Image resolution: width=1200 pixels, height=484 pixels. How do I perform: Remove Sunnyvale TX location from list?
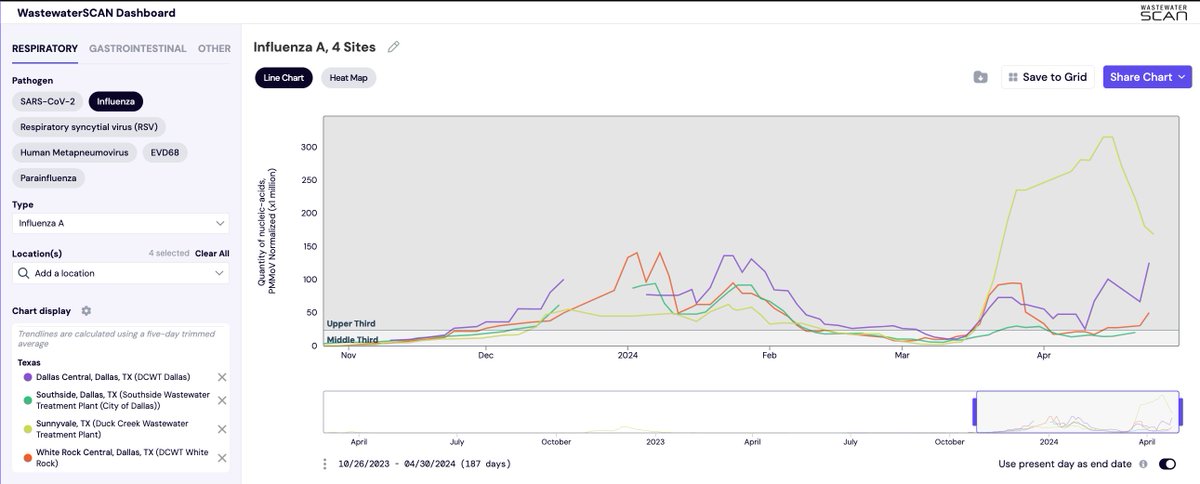pyautogui.click(x=222, y=429)
